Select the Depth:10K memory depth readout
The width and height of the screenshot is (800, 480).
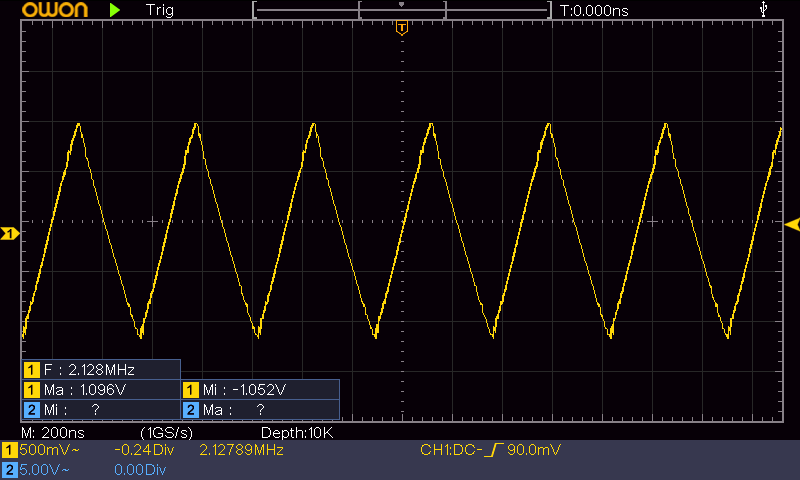click(297, 433)
